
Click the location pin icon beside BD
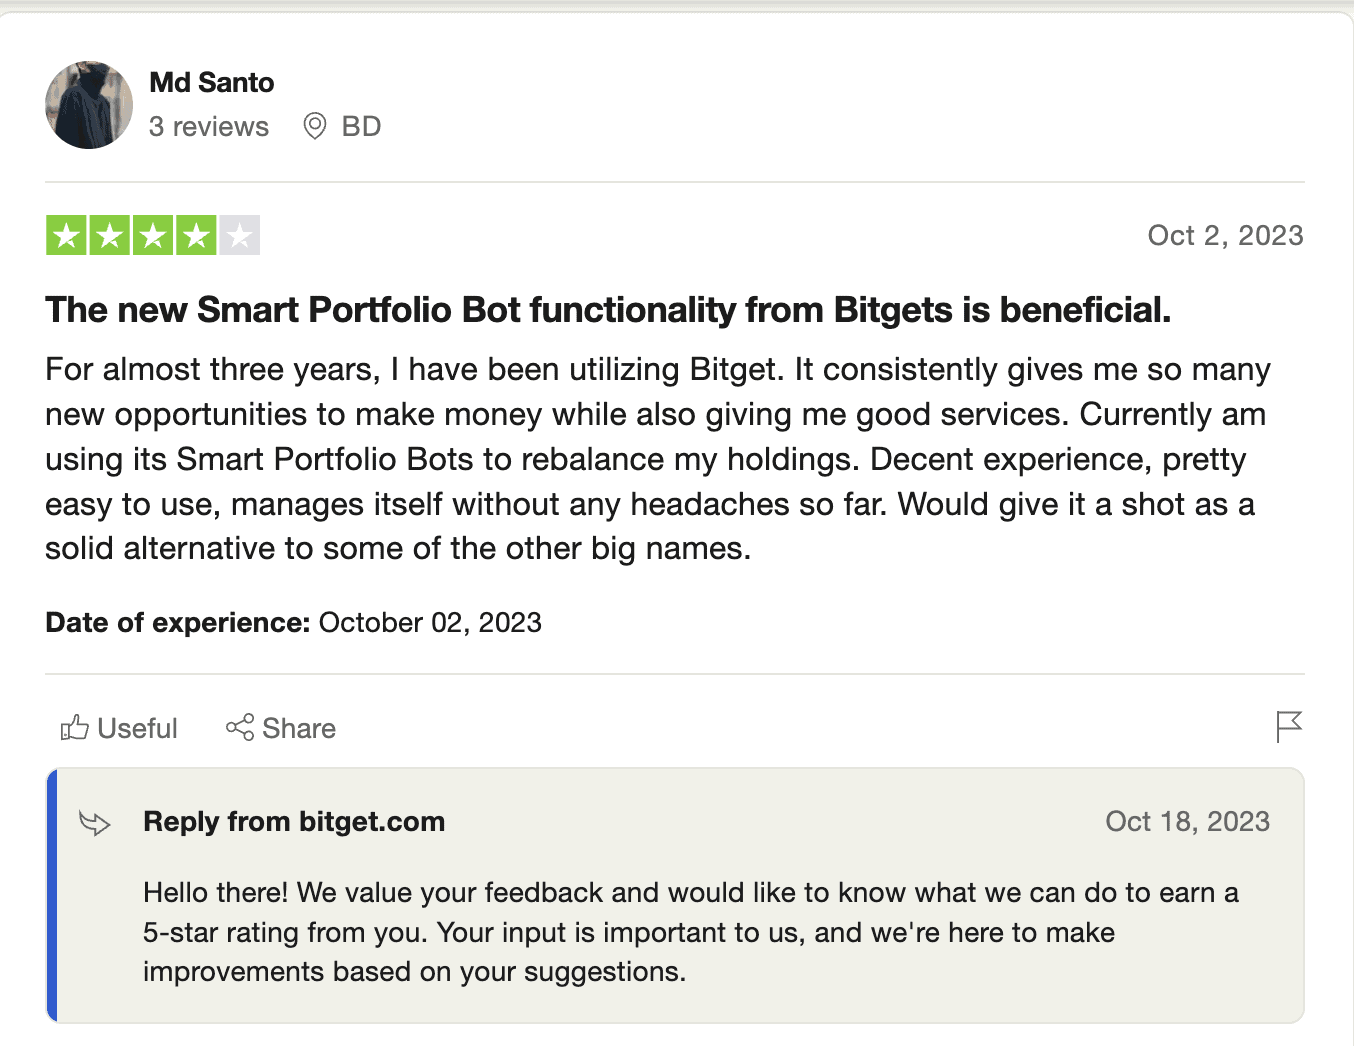coord(315,127)
